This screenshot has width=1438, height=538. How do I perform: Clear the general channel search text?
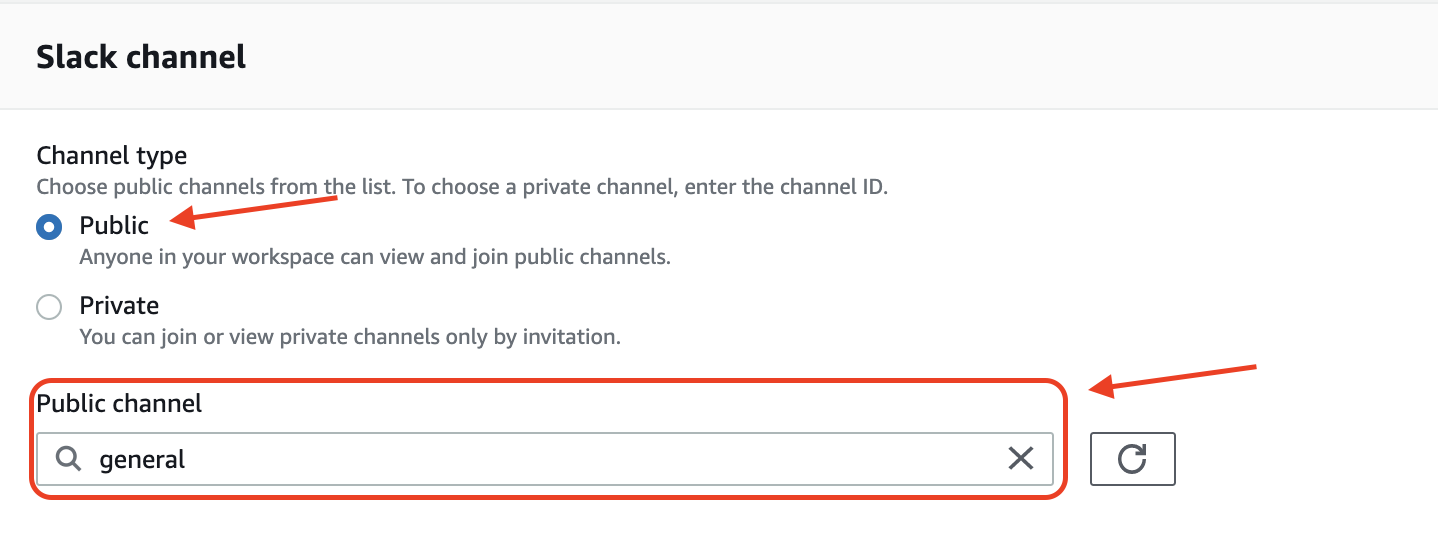coord(1020,459)
